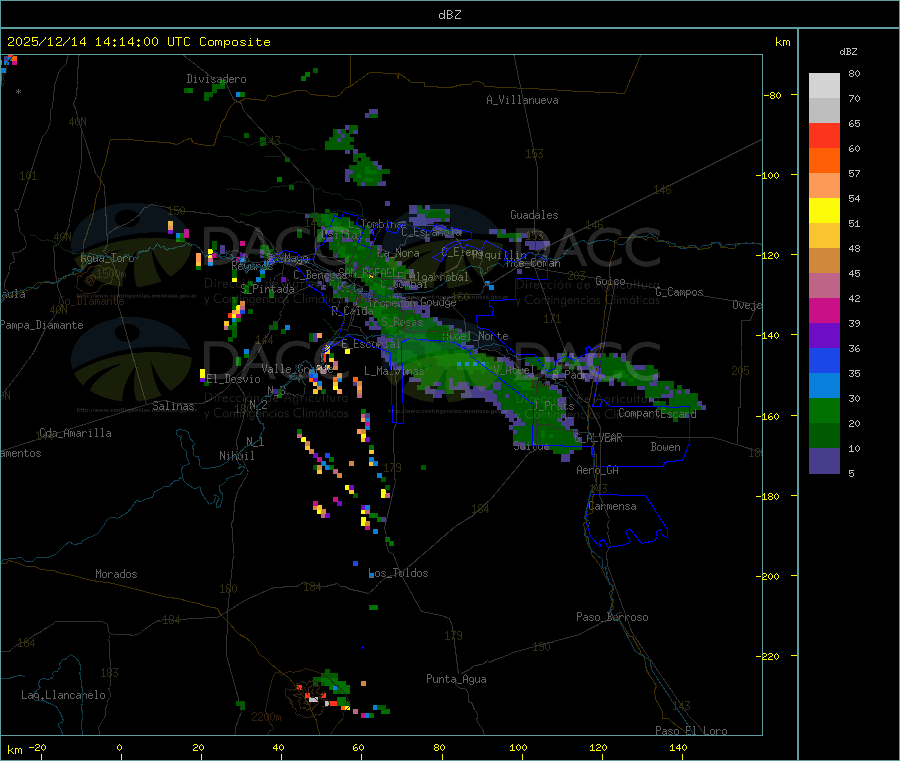Click the Aero_GA map label
The height and width of the screenshot is (761, 900).
pyautogui.click(x=598, y=470)
